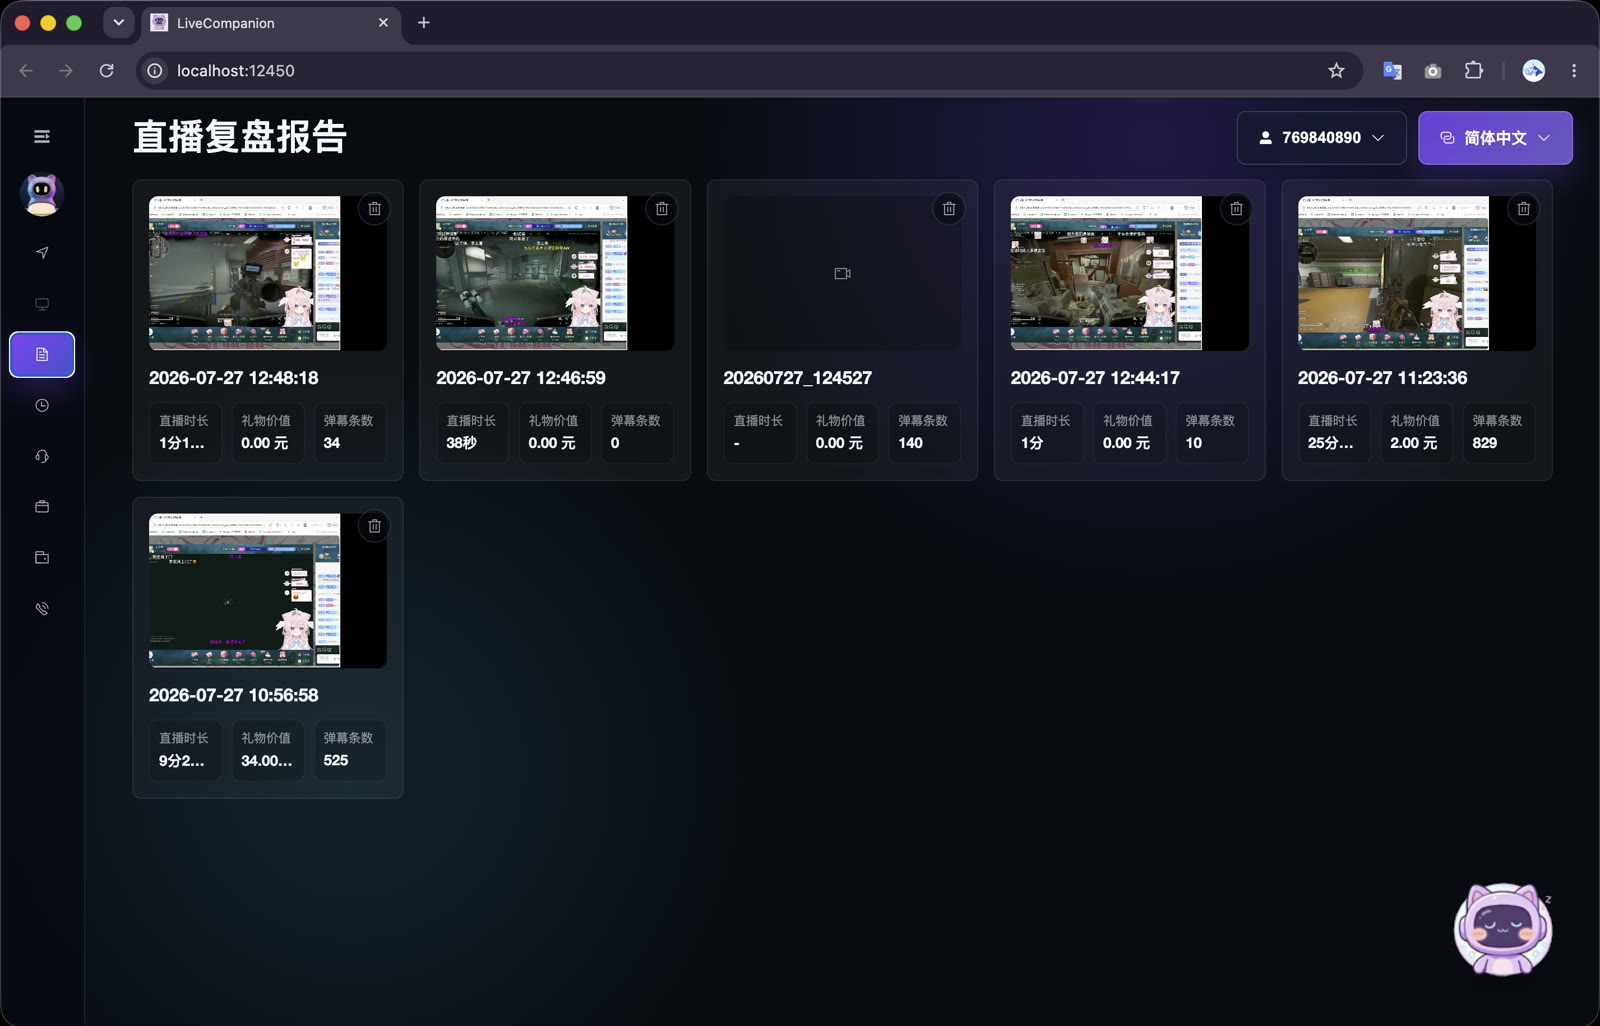1600x1026 pixels.
Task: Open the folder sidebar icon
Action: click(42, 558)
